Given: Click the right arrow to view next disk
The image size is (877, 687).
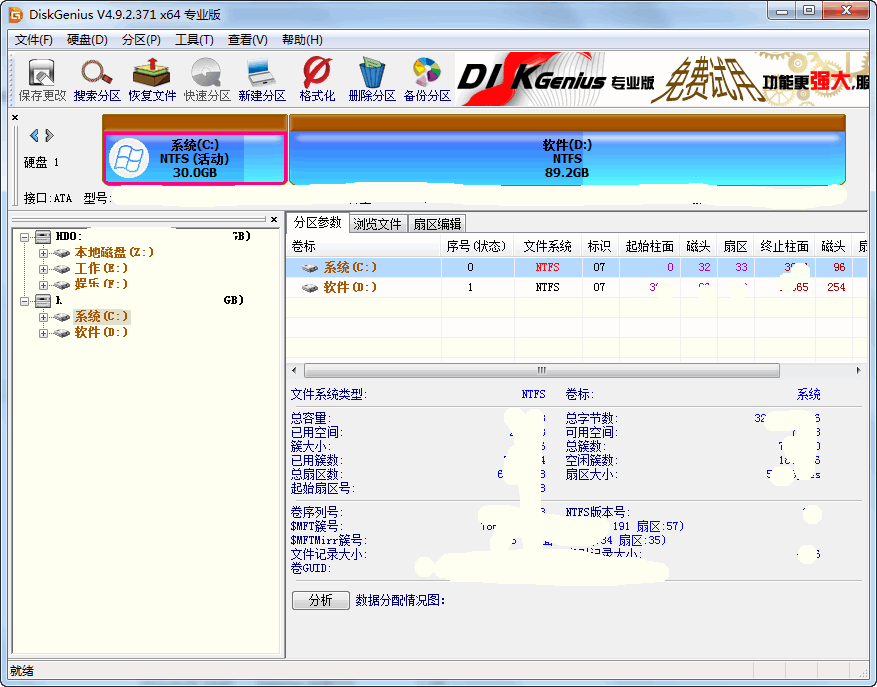Looking at the screenshot, I should (48, 137).
